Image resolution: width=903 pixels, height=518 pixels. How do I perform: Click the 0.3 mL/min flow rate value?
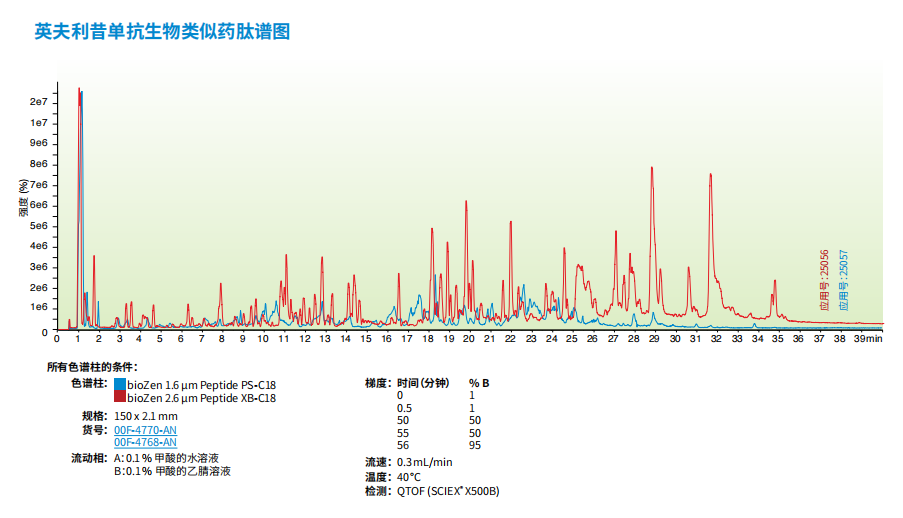click(x=425, y=462)
